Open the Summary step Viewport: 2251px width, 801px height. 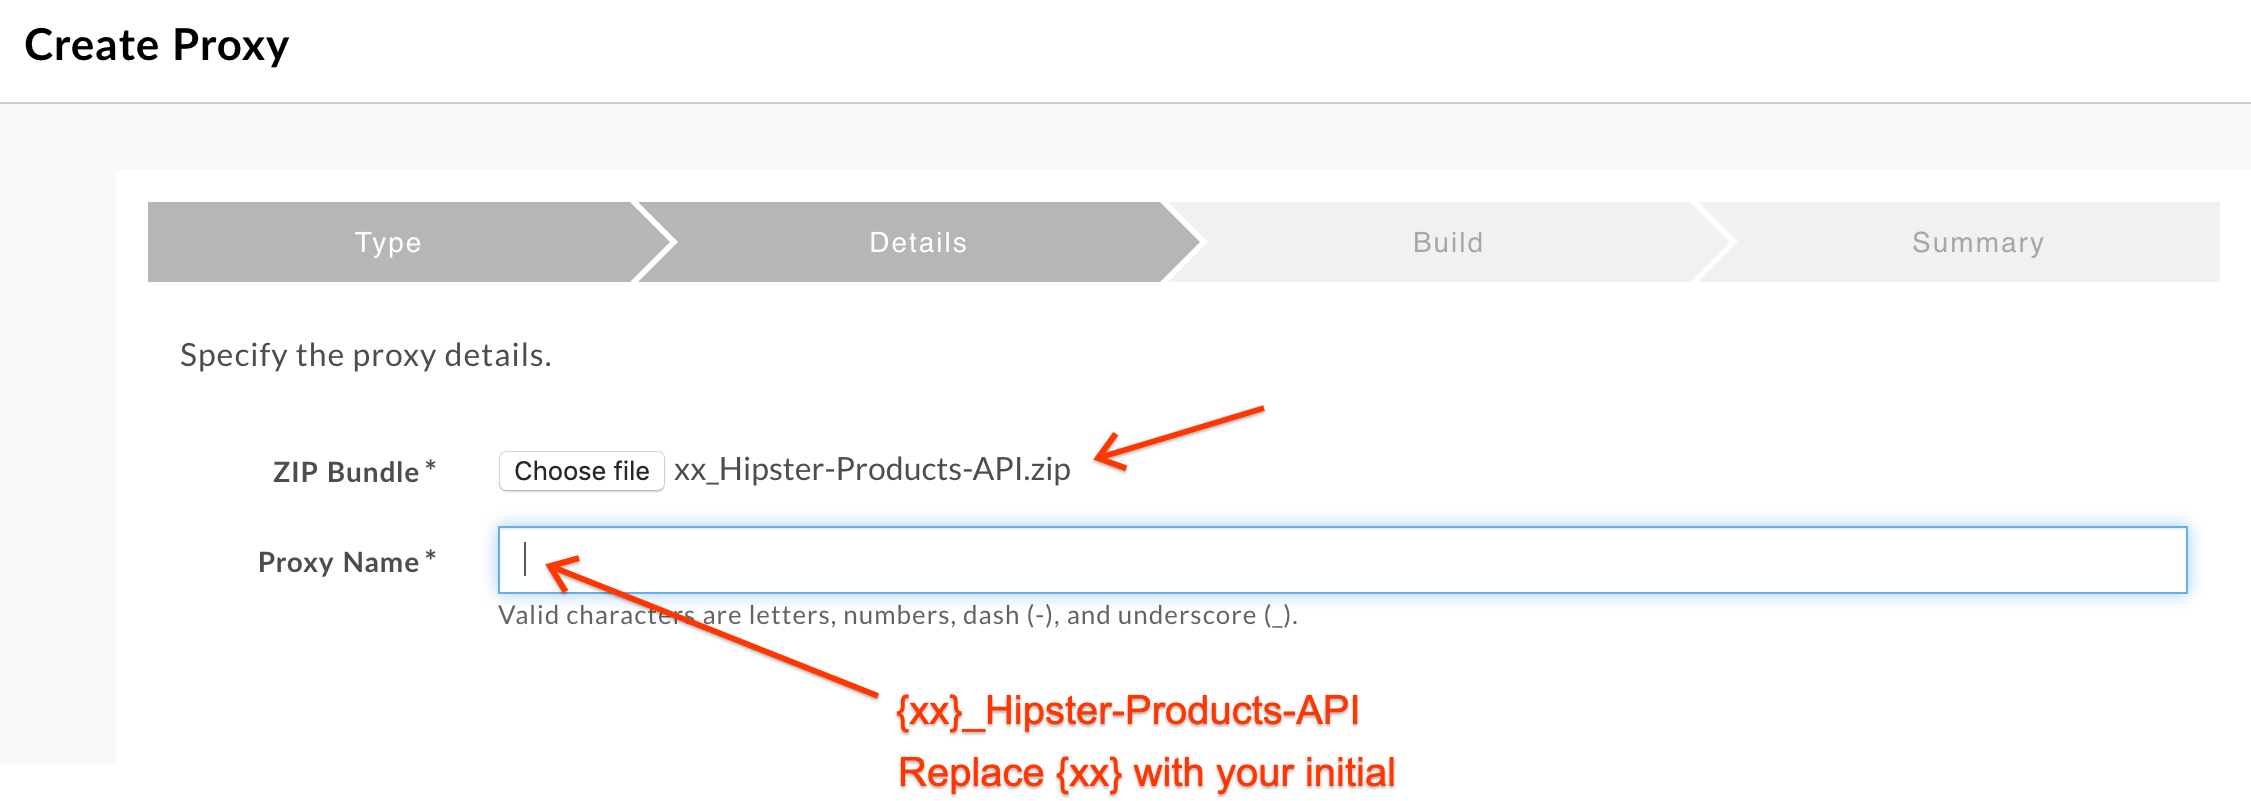(x=1978, y=242)
